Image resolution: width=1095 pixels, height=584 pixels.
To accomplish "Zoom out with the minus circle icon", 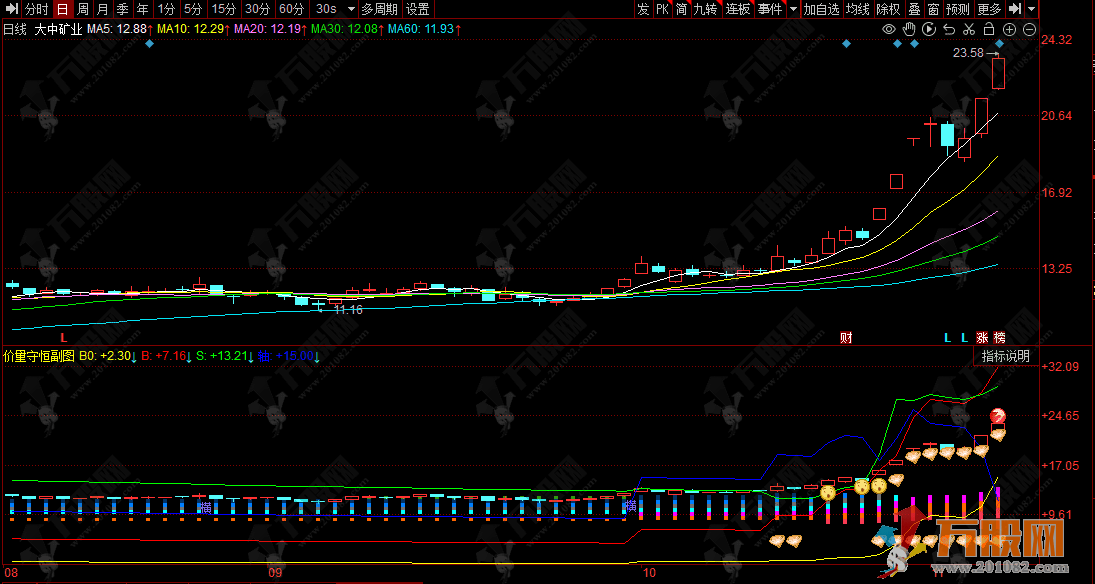I will 1029,29.
